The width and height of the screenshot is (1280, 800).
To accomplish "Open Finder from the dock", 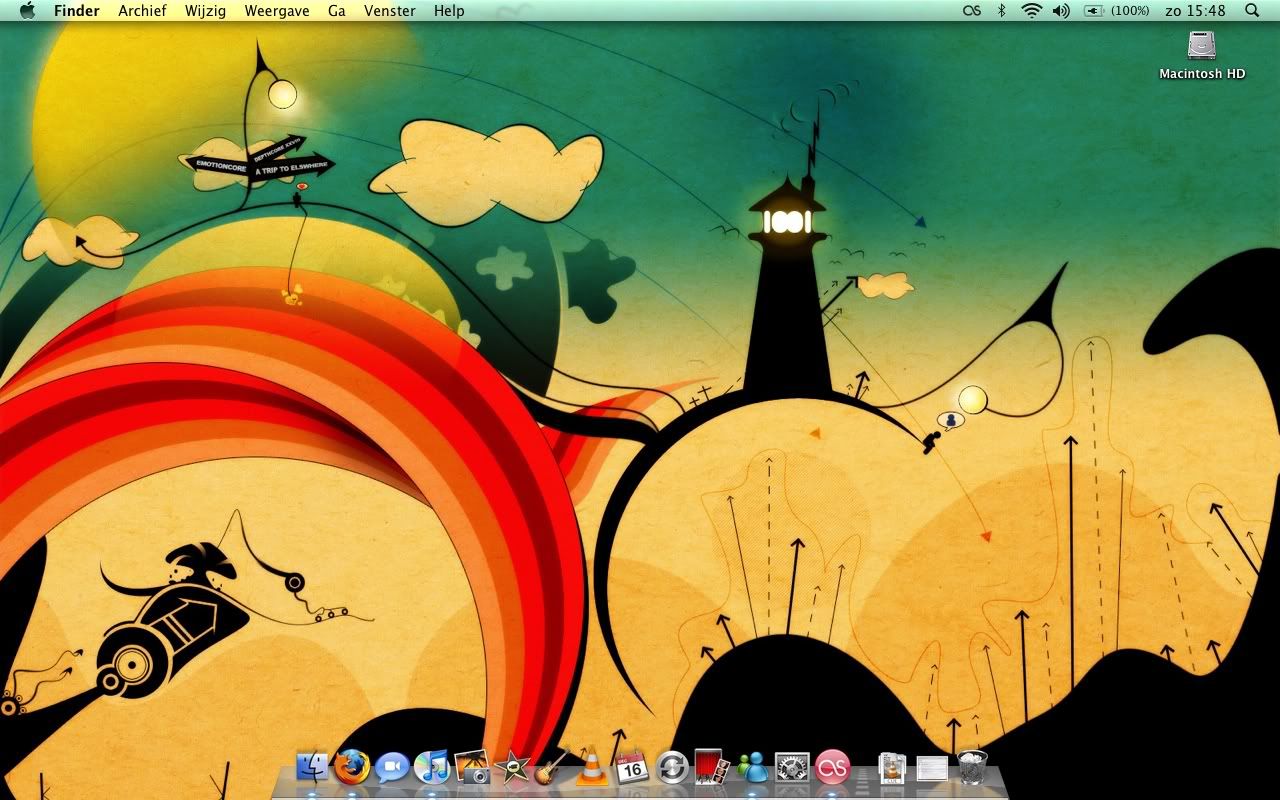I will [312, 767].
